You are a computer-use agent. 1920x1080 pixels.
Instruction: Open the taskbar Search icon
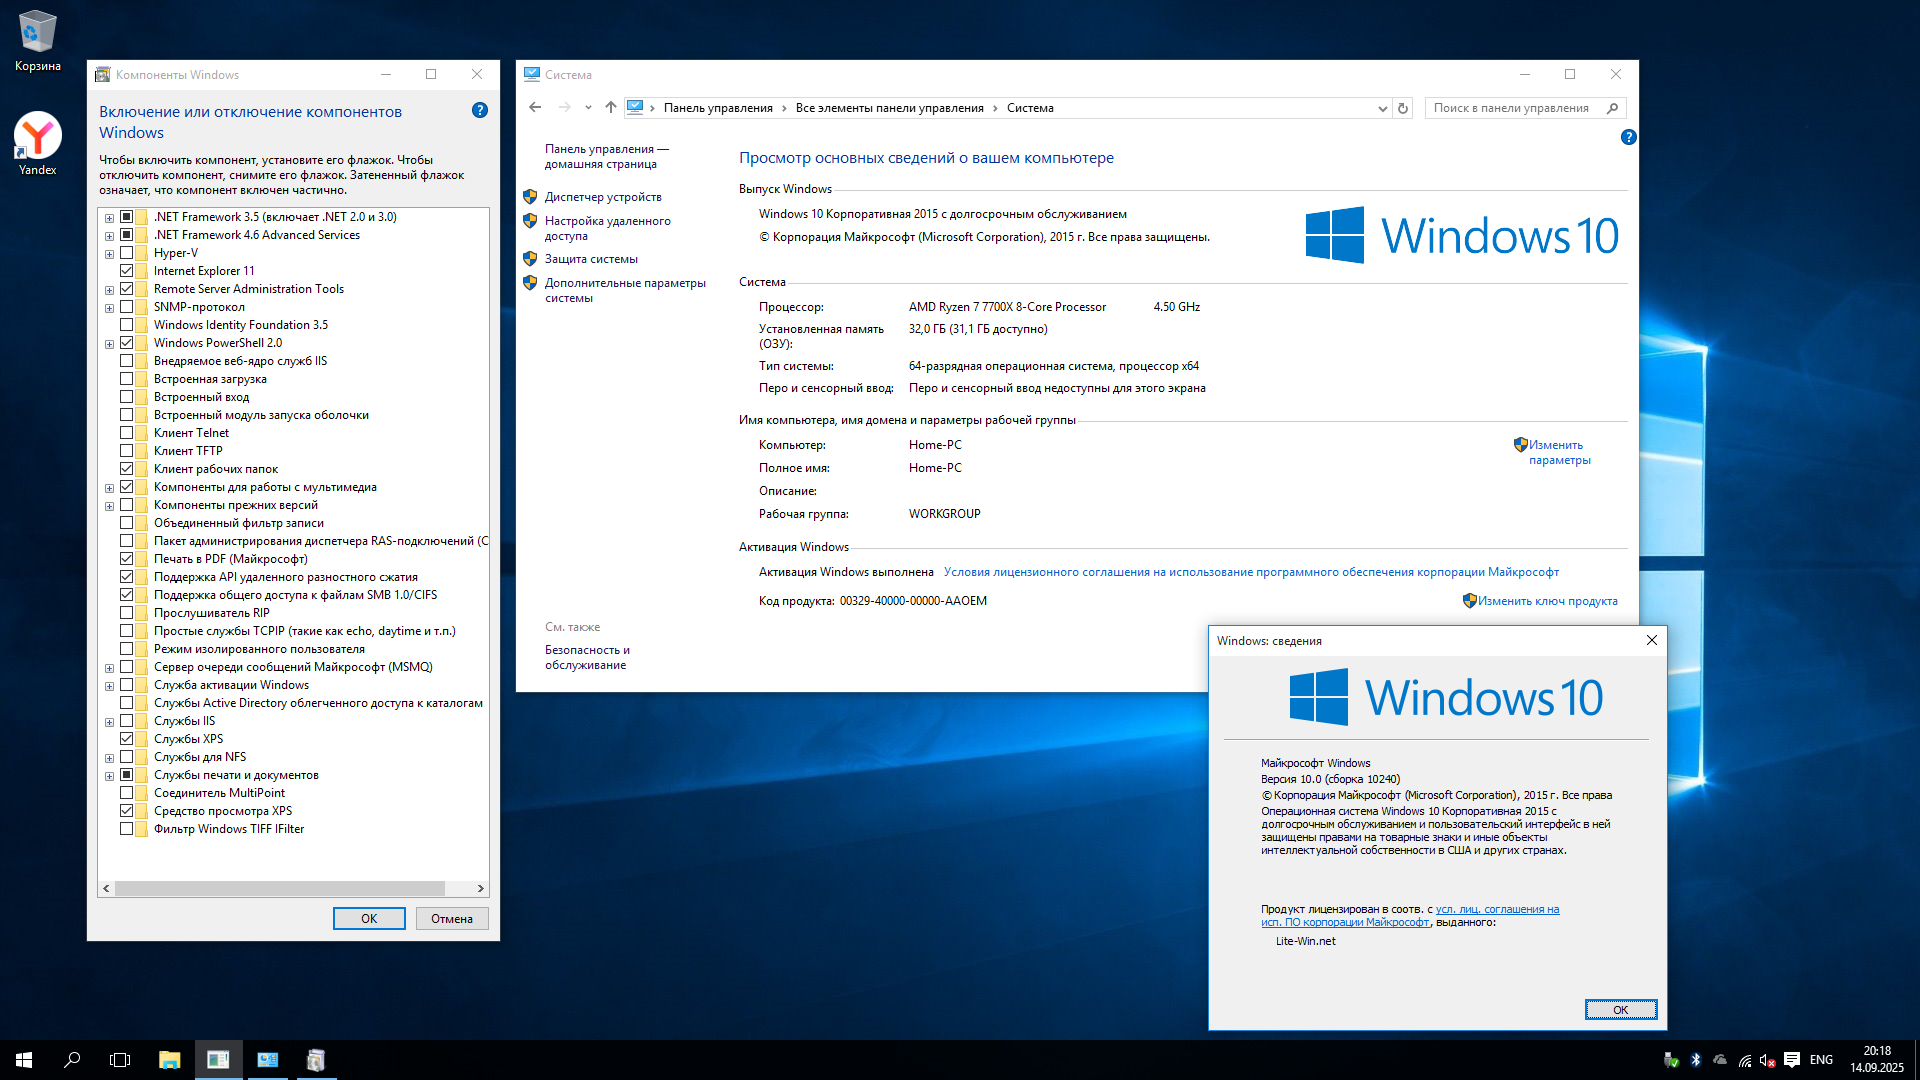point(72,1060)
